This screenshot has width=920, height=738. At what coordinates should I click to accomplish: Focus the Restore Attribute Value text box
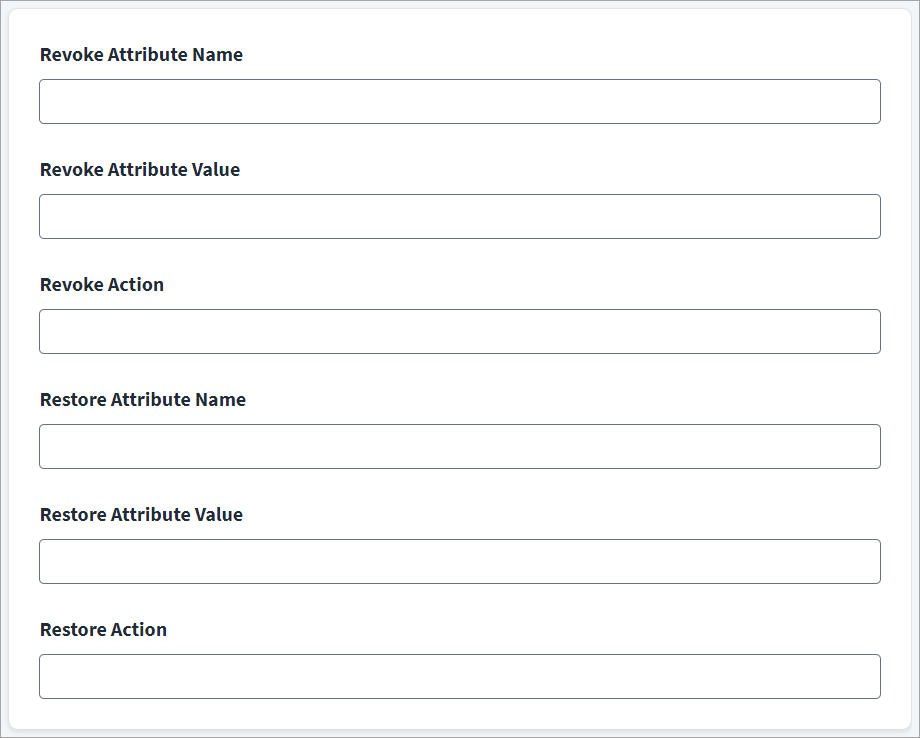[460, 561]
